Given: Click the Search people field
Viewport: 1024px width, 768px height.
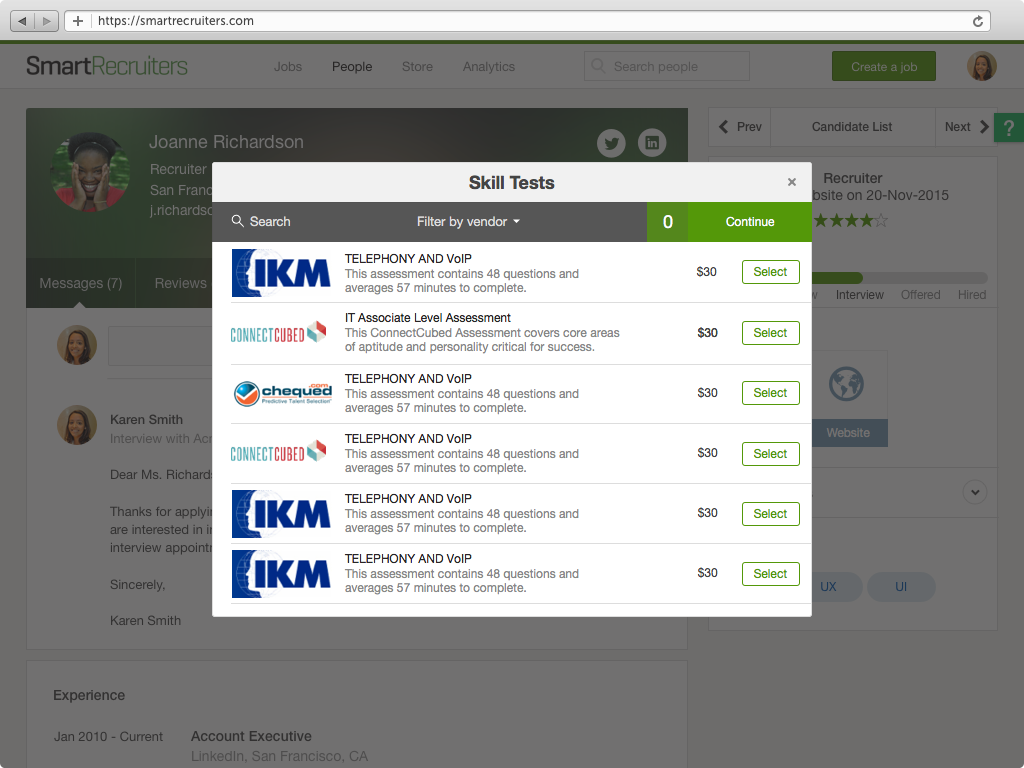Looking at the screenshot, I should tap(667, 66).
